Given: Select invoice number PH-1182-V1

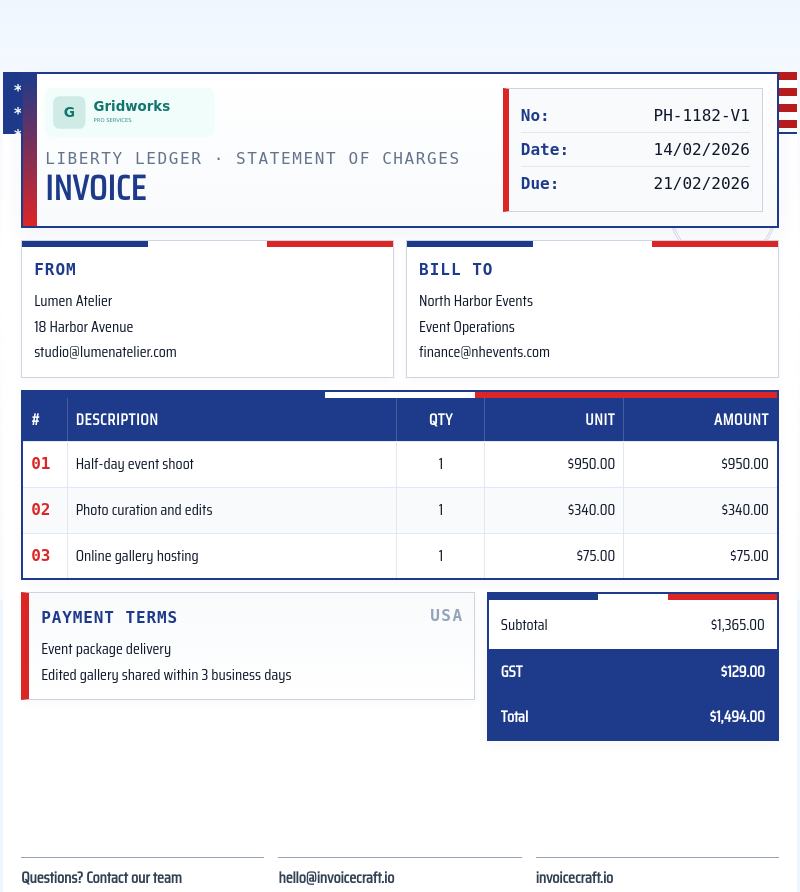Looking at the screenshot, I should tap(701, 115).
